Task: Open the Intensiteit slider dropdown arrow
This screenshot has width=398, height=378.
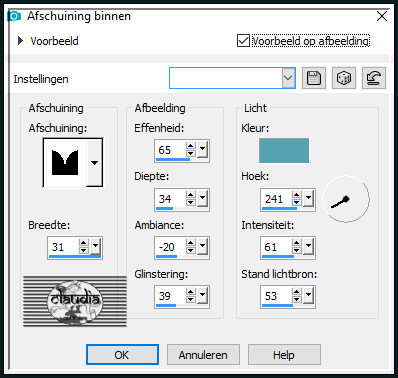Action: [308, 246]
